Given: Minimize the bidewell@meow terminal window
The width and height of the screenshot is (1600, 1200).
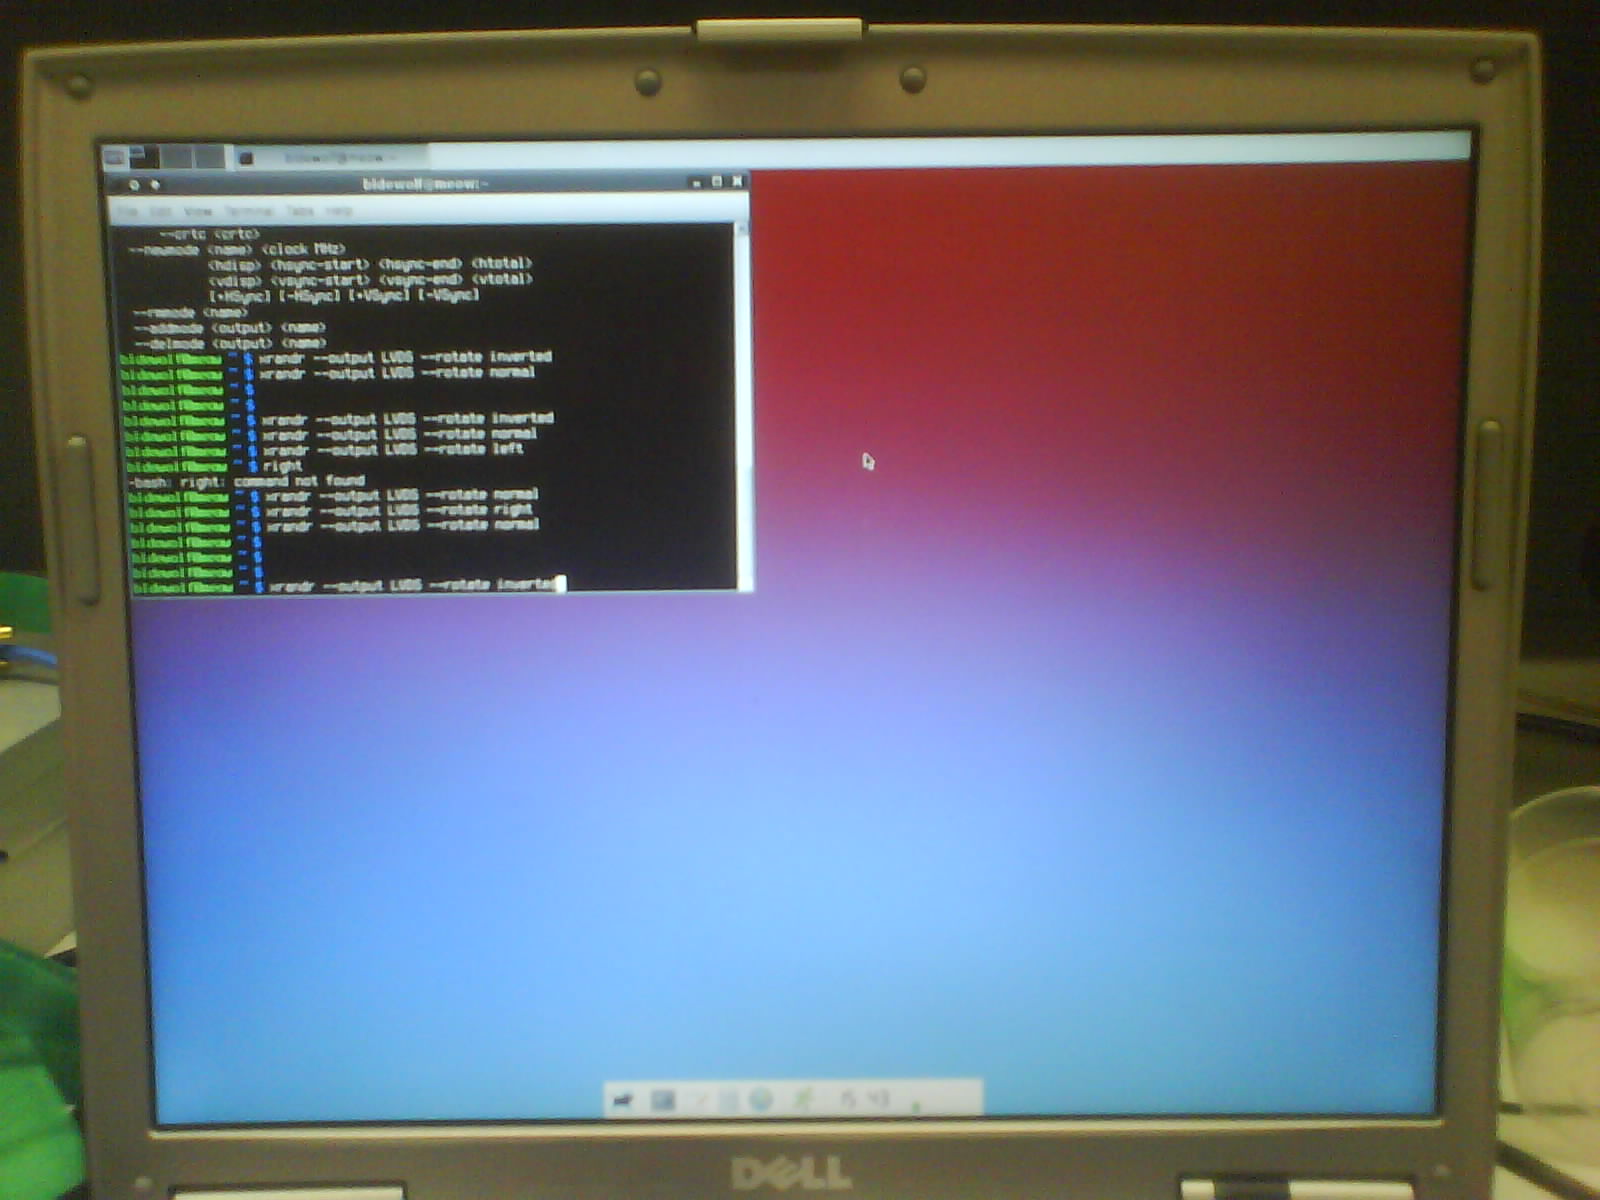Looking at the screenshot, I should coord(696,183).
